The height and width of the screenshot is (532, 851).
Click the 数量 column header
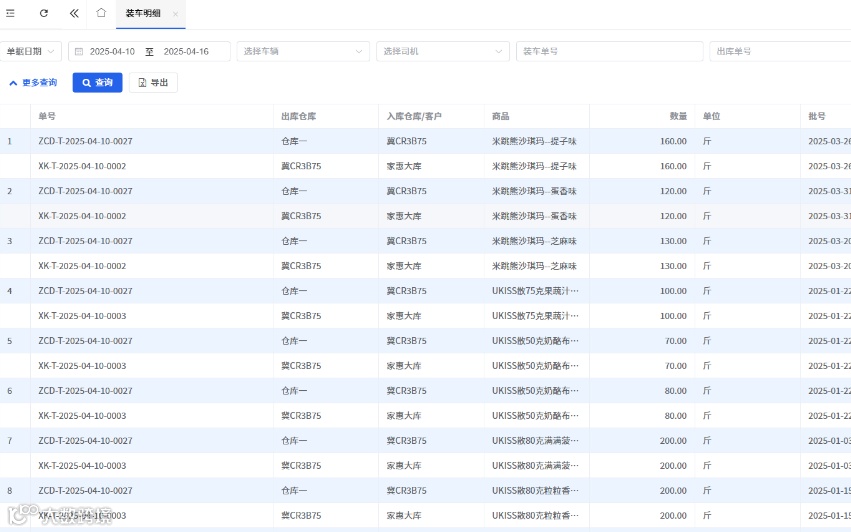[x=678, y=116]
